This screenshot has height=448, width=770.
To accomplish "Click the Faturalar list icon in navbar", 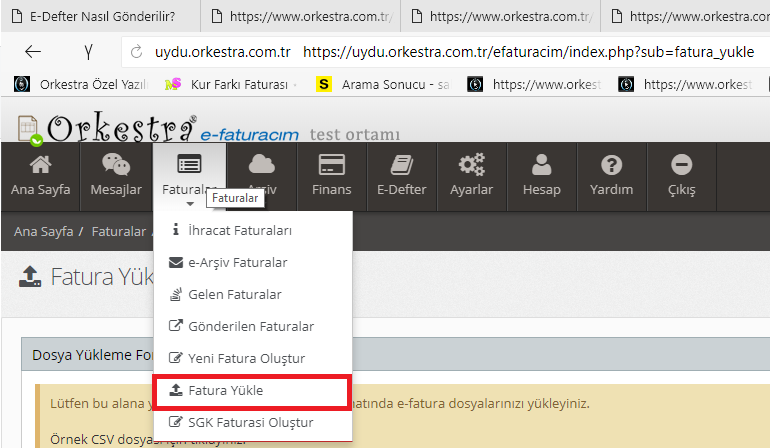I will tap(190, 165).
